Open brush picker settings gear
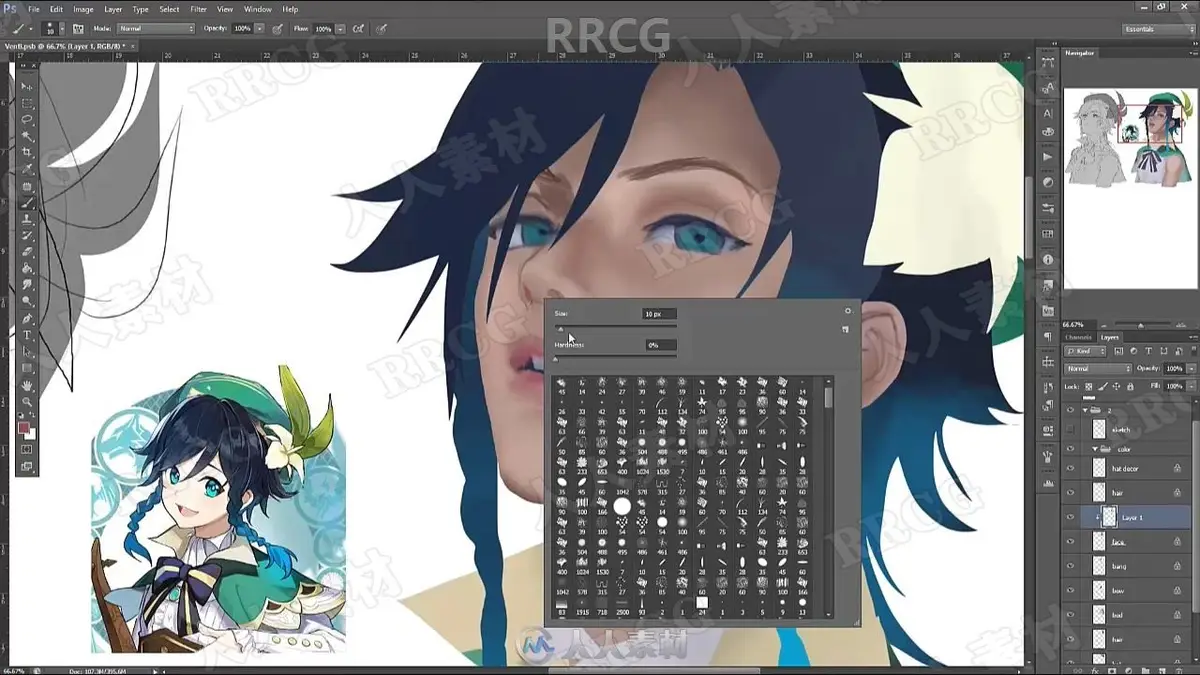This screenshot has width=1200, height=675. [x=848, y=311]
